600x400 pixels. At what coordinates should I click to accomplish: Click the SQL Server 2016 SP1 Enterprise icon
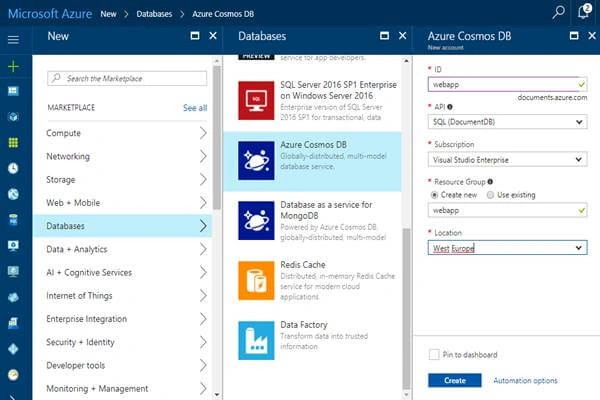click(256, 100)
